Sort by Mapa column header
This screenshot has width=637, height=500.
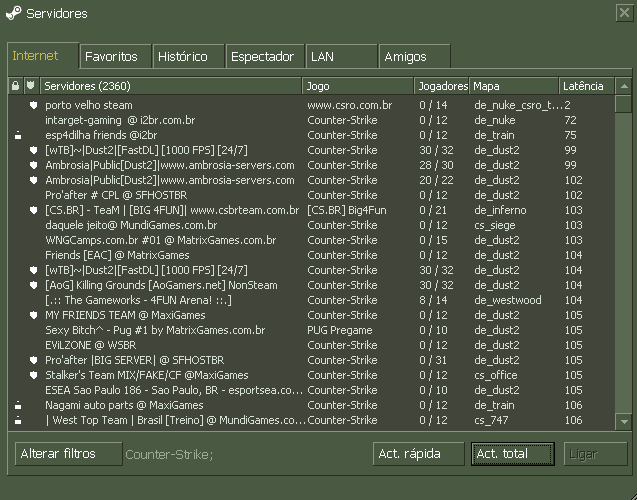coord(514,86)
